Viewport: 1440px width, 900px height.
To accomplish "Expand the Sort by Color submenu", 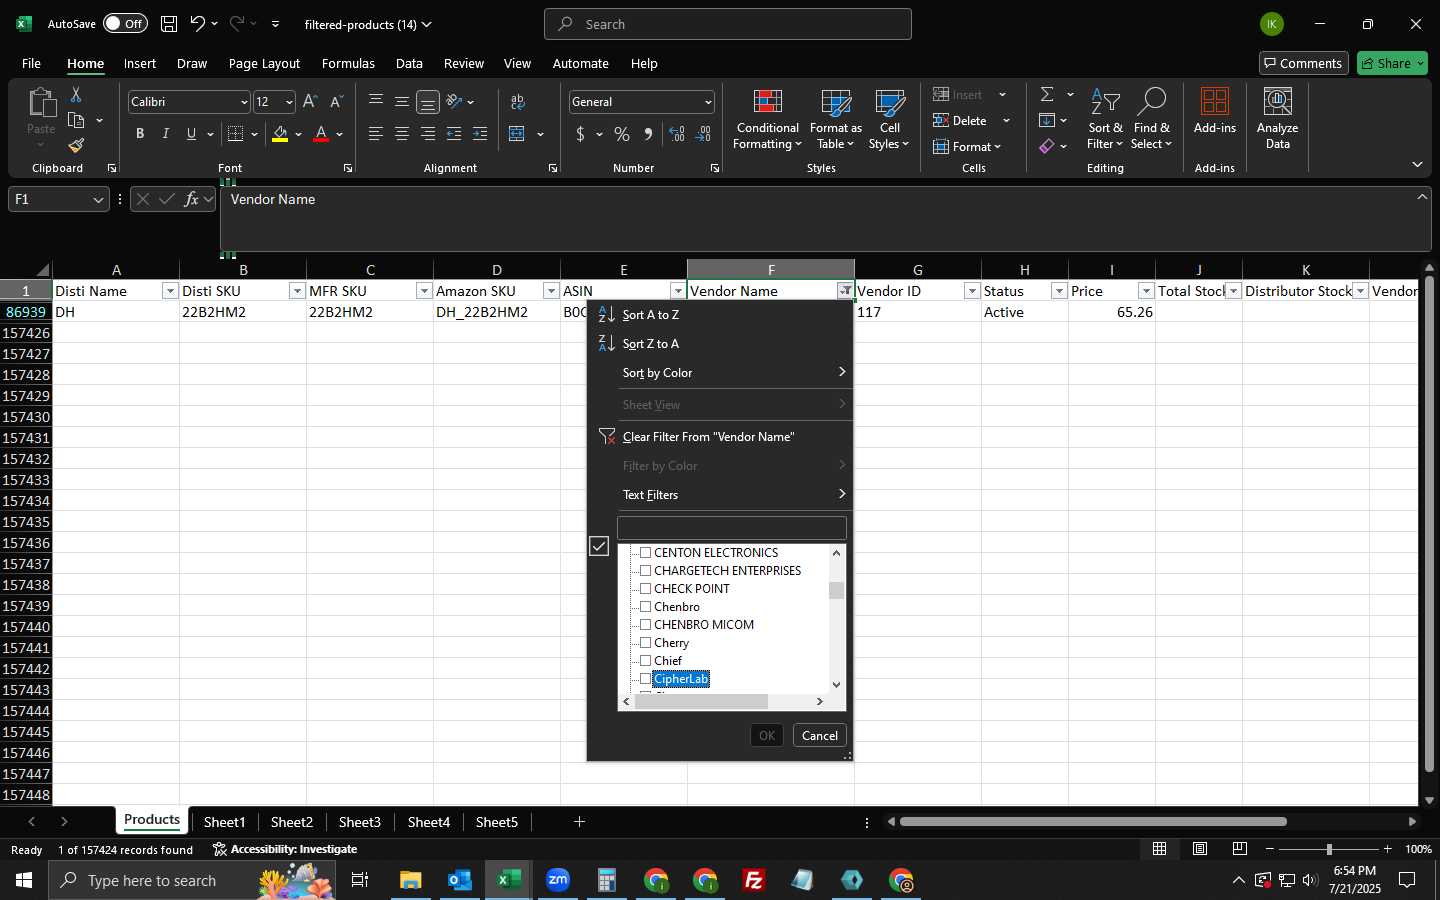I will pyautogui.click(x=720, y=372).
